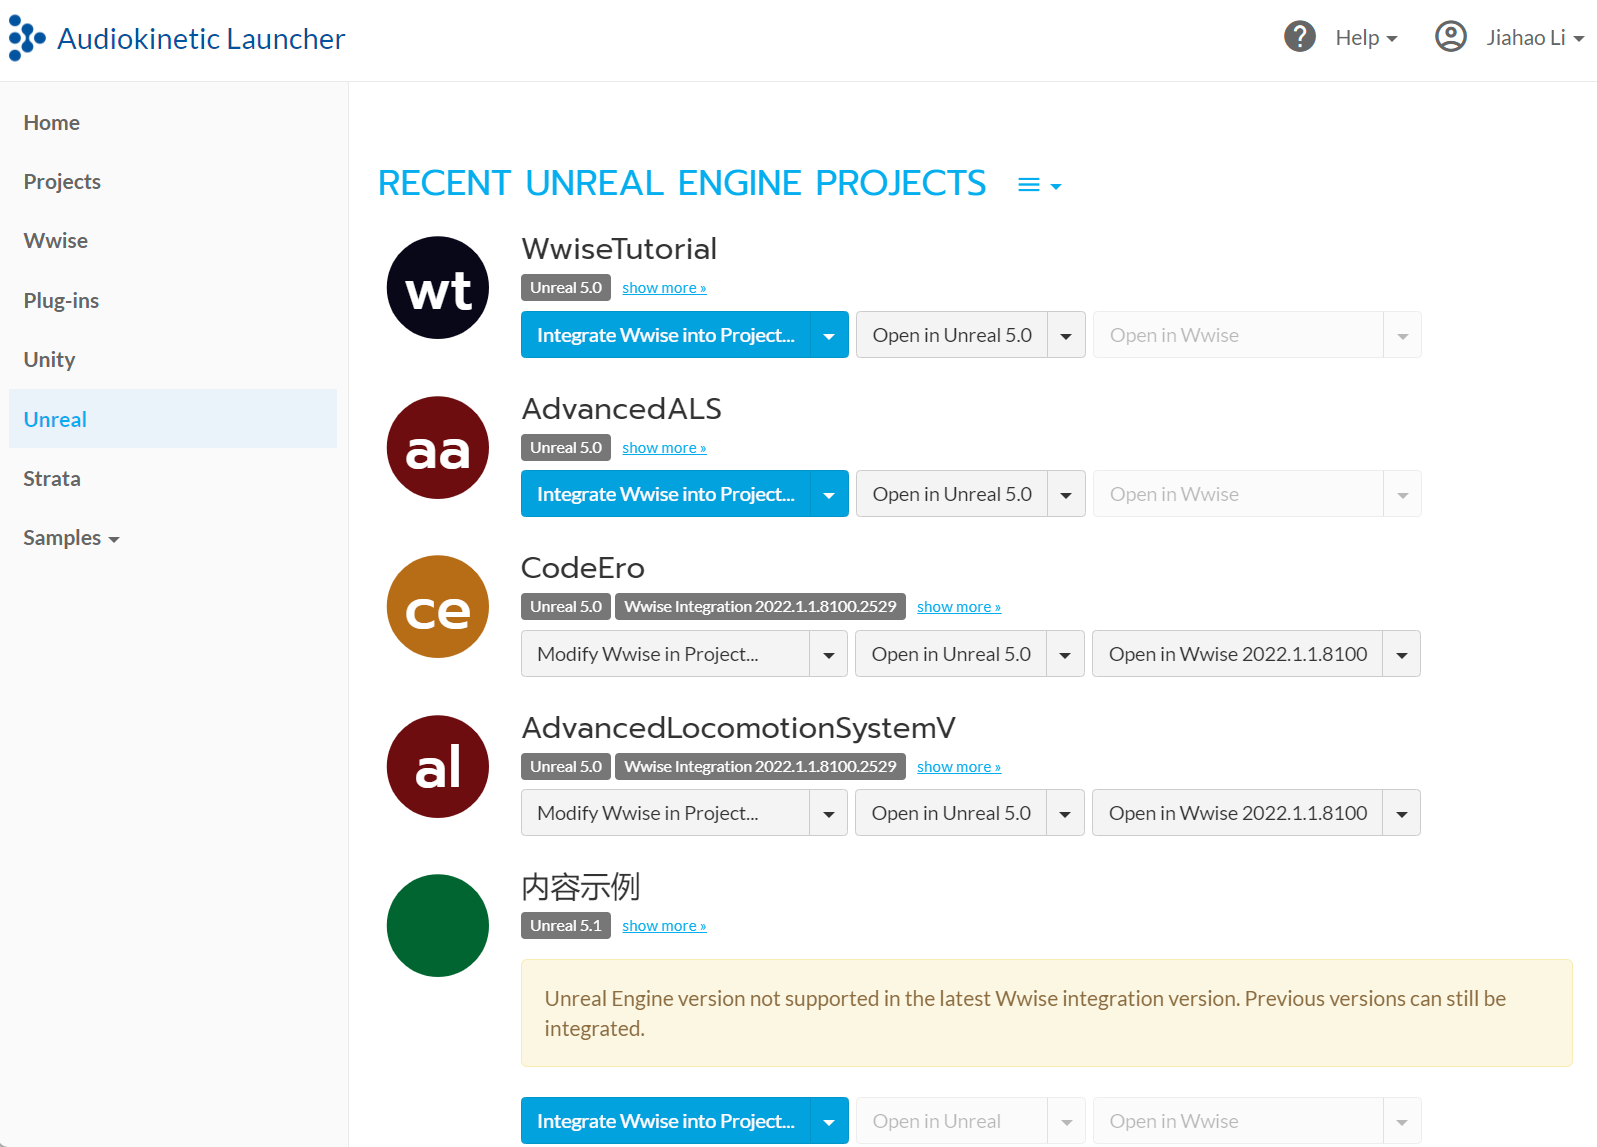1597x1147 pixels.
Task: Click the user account avatar icon
Action: pyautogui.click(x=1450, y=37)
